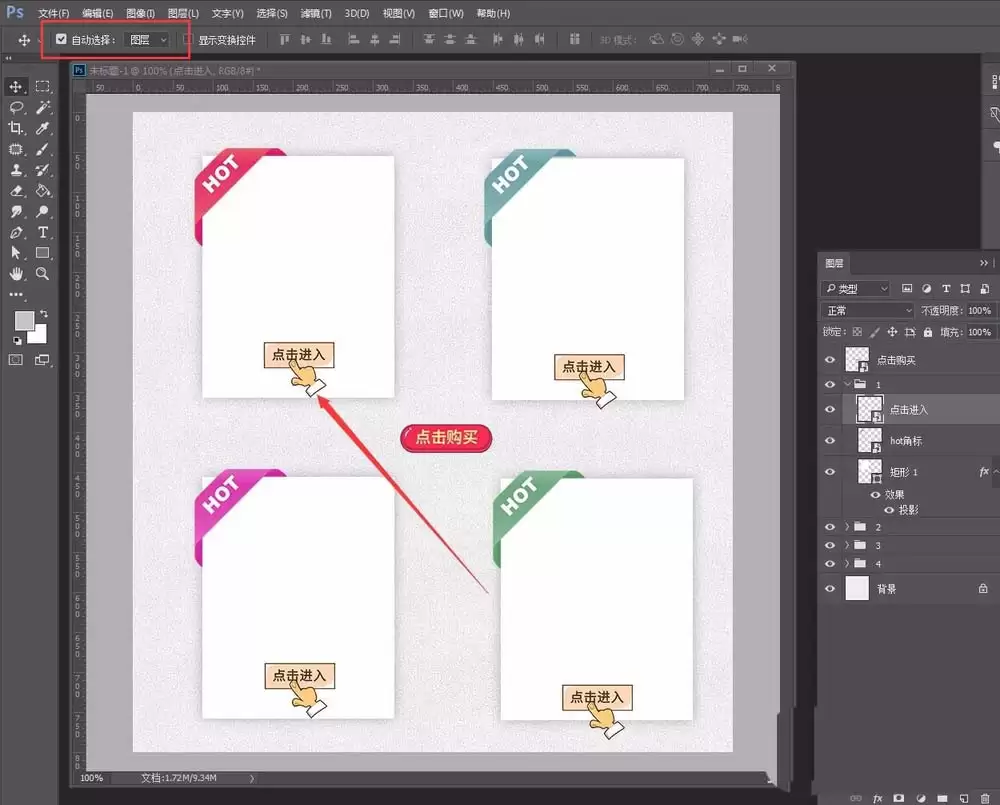Open the 滤镜(T) menu
Viewport: 1000px width, 805px height.
point(316,13)
